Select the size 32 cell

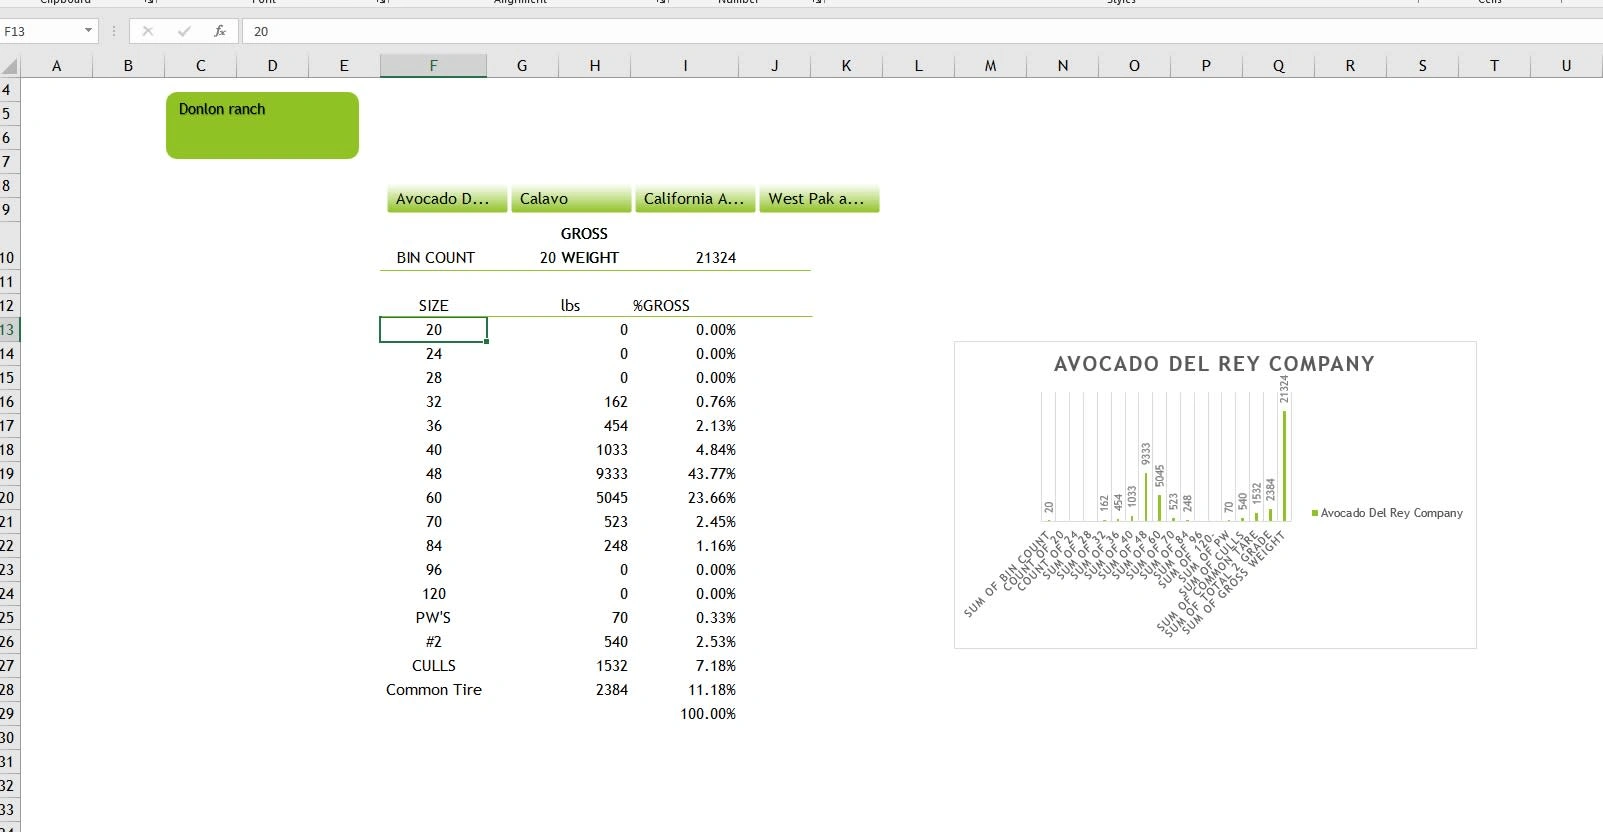434,402
